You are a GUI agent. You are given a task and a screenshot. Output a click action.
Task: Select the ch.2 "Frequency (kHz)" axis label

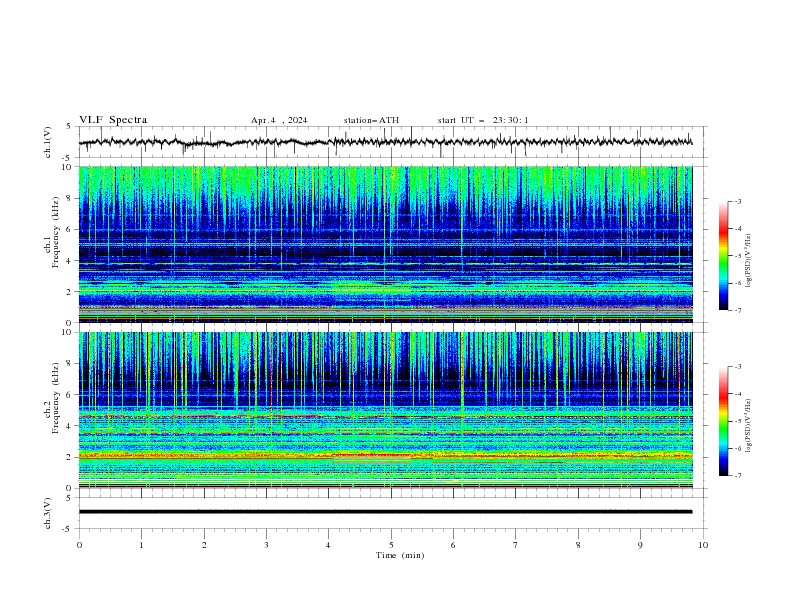coord(56,398)
